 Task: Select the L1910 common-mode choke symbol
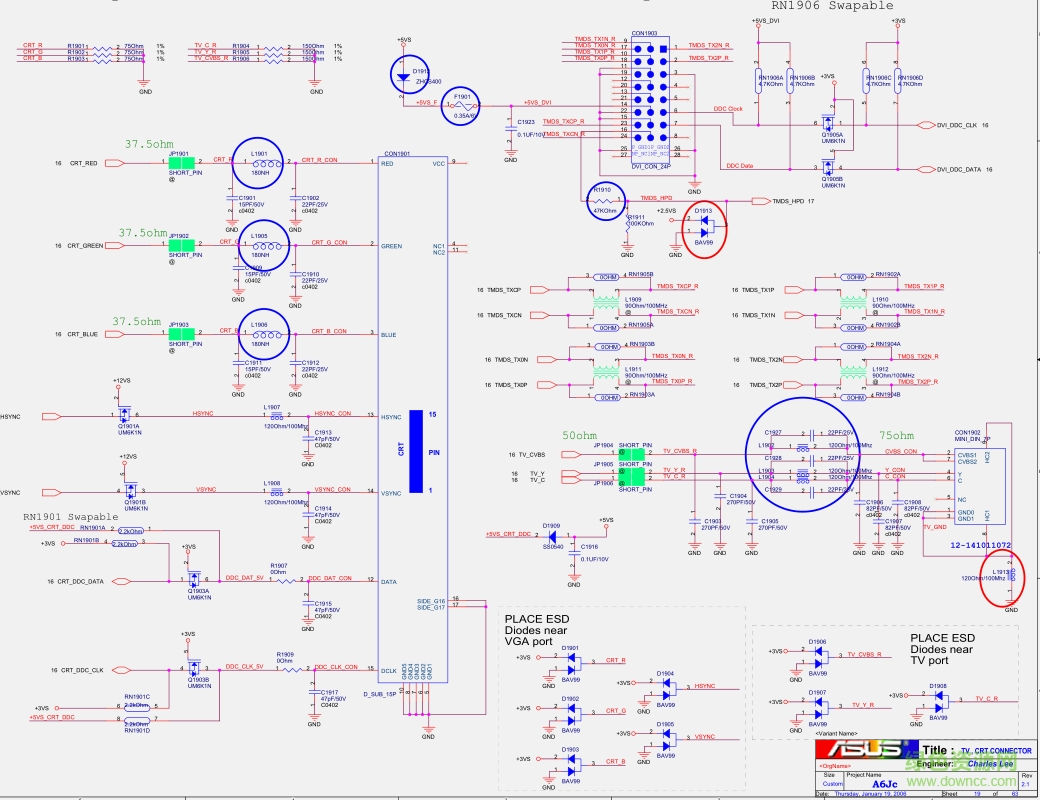(x=853, y=302)
